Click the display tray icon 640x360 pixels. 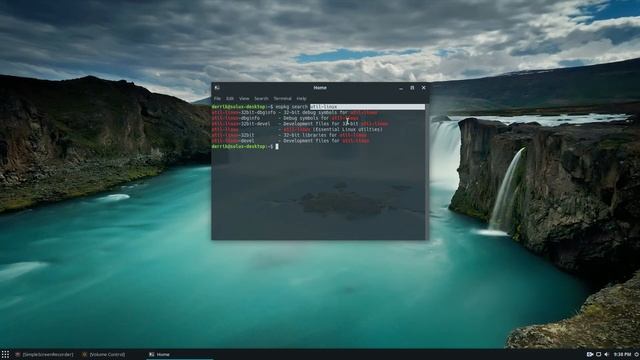(x=598, y=354)
